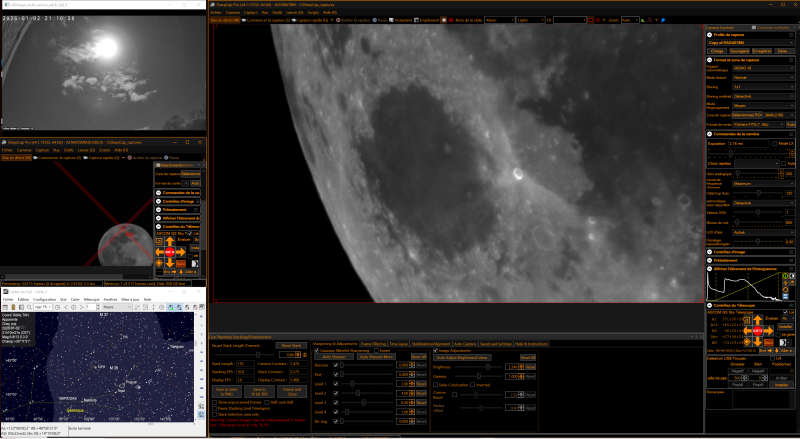Open the Scripts menu in main SharpCap window
800x439 pixels.
[313, 12]
